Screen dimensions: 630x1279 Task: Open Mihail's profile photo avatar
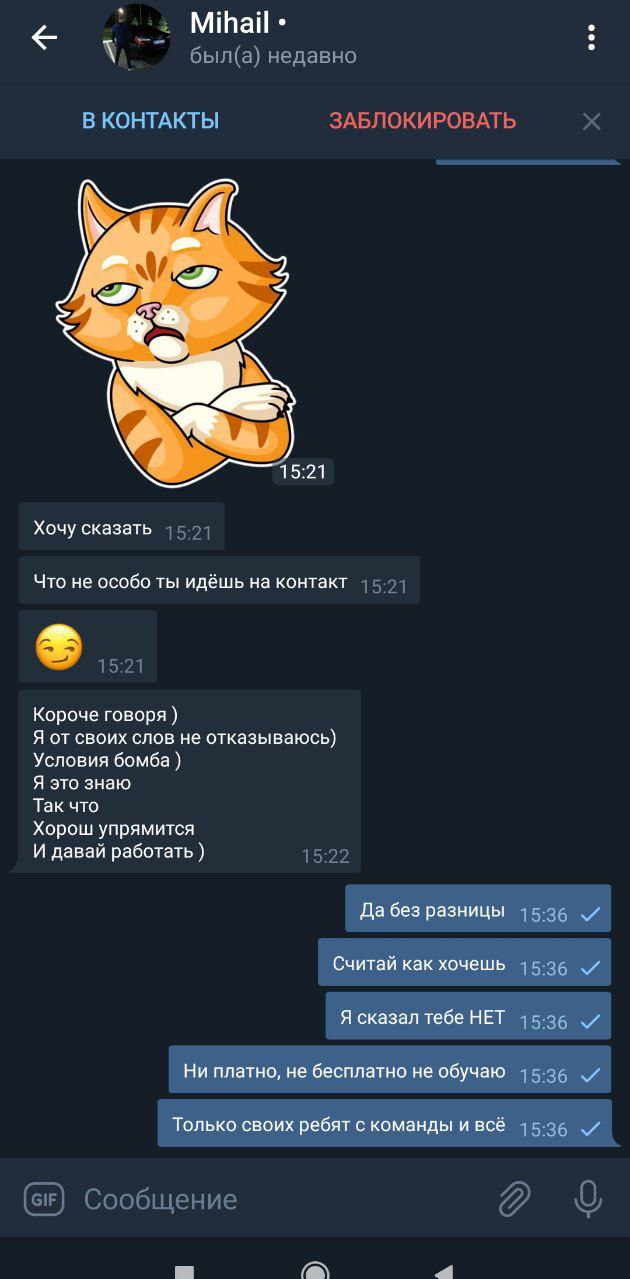(137, 38)
